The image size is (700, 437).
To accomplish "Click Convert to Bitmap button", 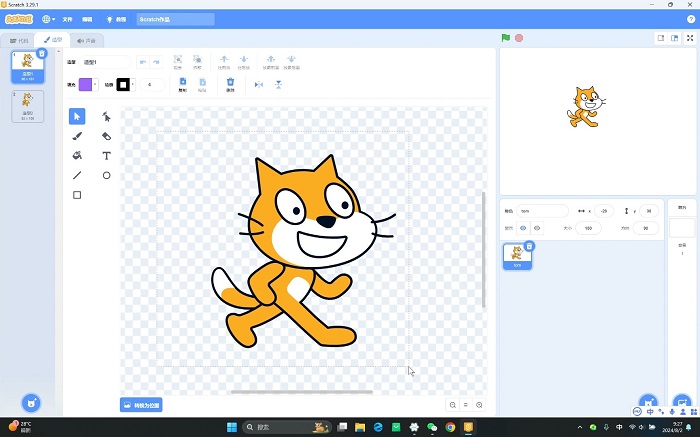I will pos(141,405).
